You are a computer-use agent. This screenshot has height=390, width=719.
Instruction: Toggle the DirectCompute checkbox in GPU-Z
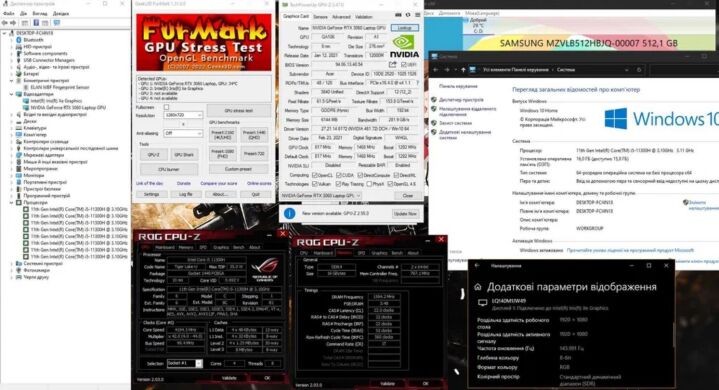(x=360, y=175)
